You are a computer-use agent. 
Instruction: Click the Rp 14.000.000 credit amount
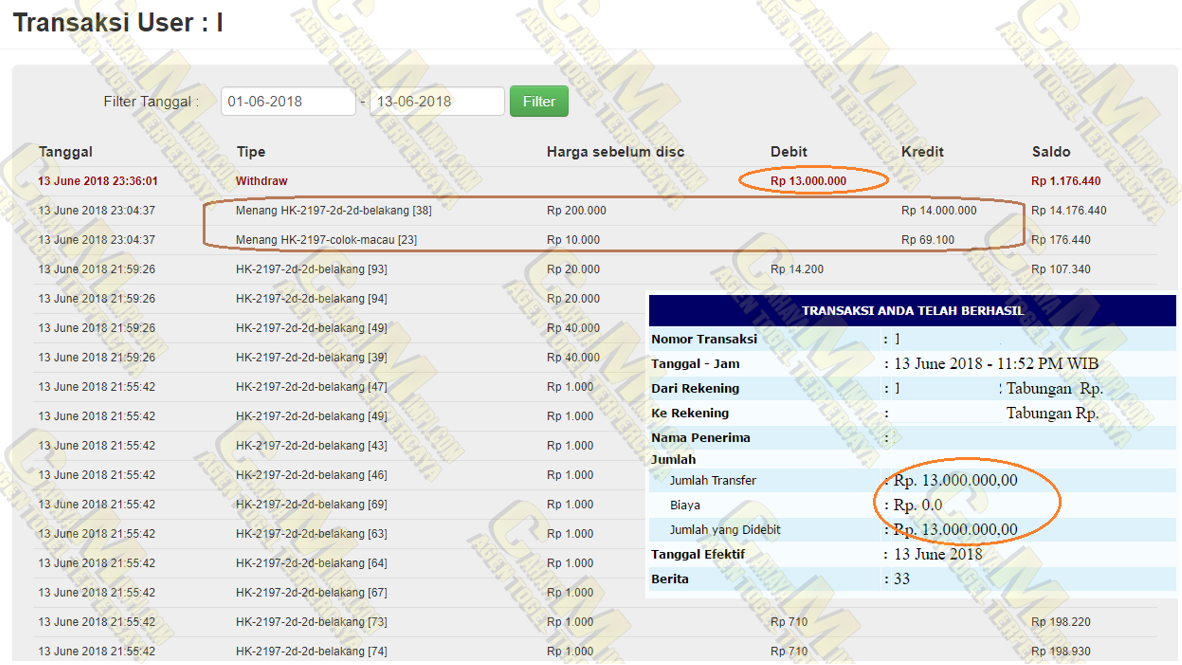pos(938,211)
